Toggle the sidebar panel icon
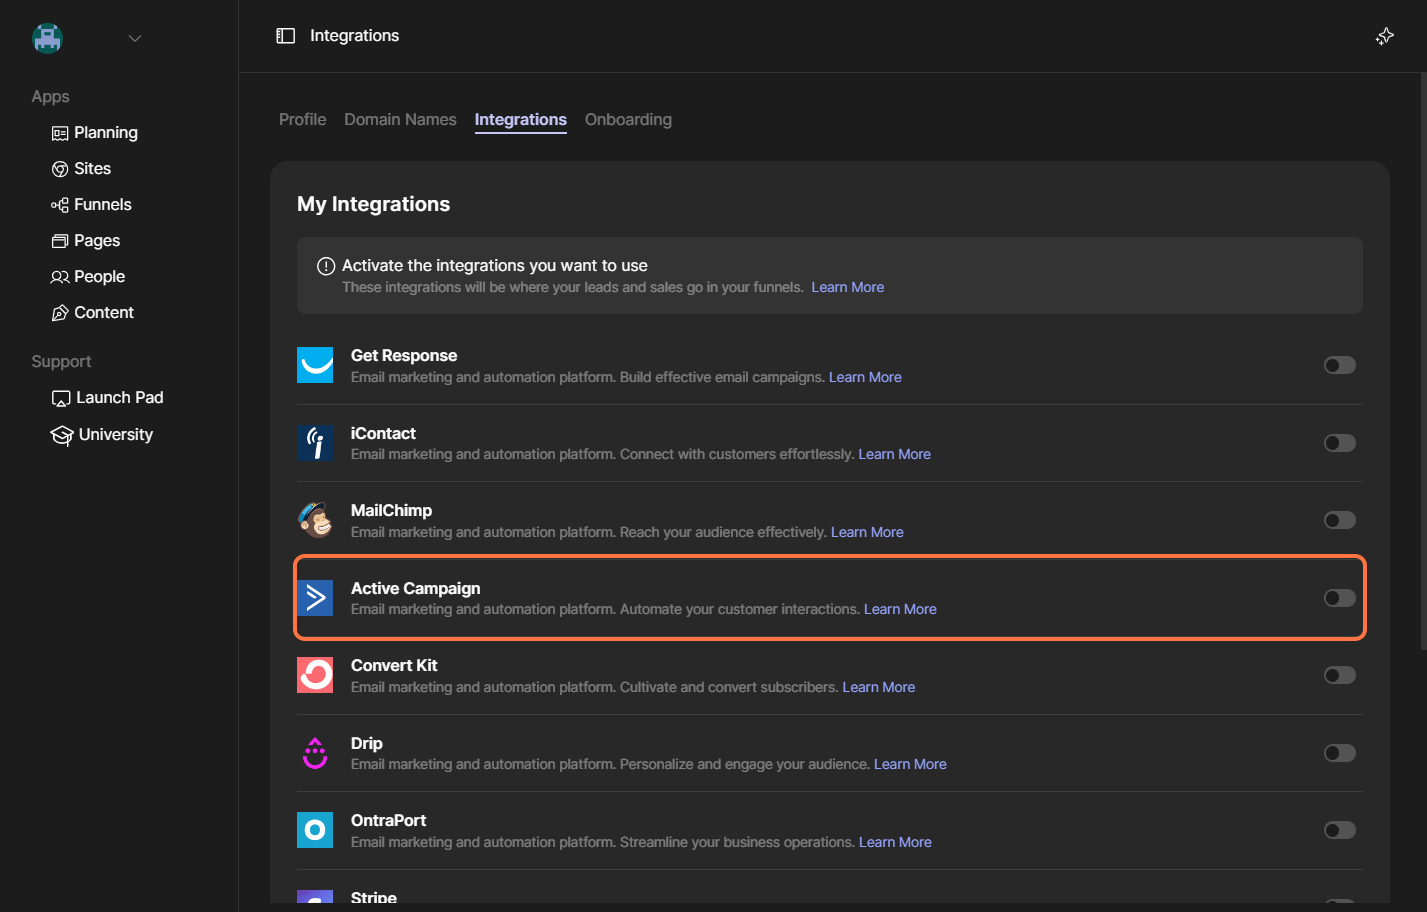This screenshot has height=912, width=1427. pos(286,36)
